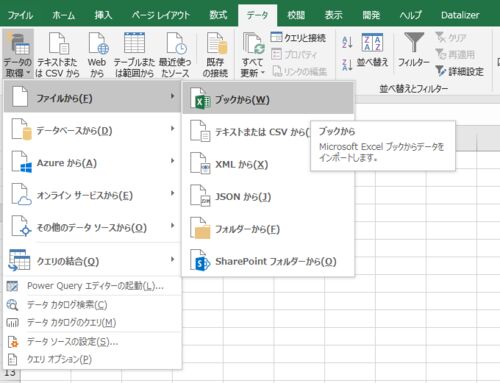
Task: Select SharePoint フォルダーから(O) item
Action: (x=268, y=262)
